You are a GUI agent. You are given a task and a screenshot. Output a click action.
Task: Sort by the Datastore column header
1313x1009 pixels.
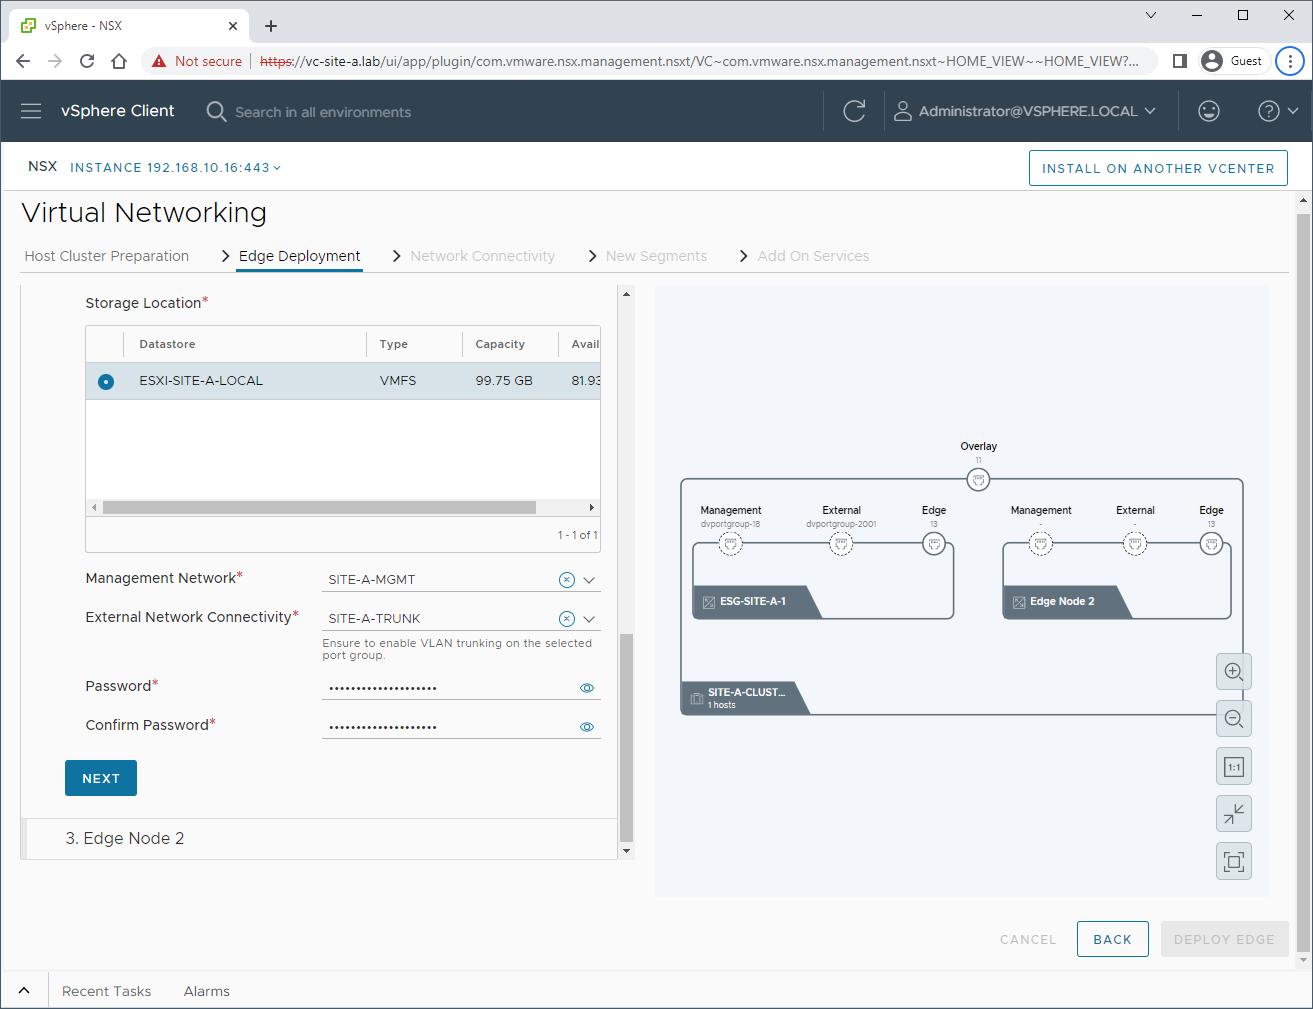(x=167, y=344)
